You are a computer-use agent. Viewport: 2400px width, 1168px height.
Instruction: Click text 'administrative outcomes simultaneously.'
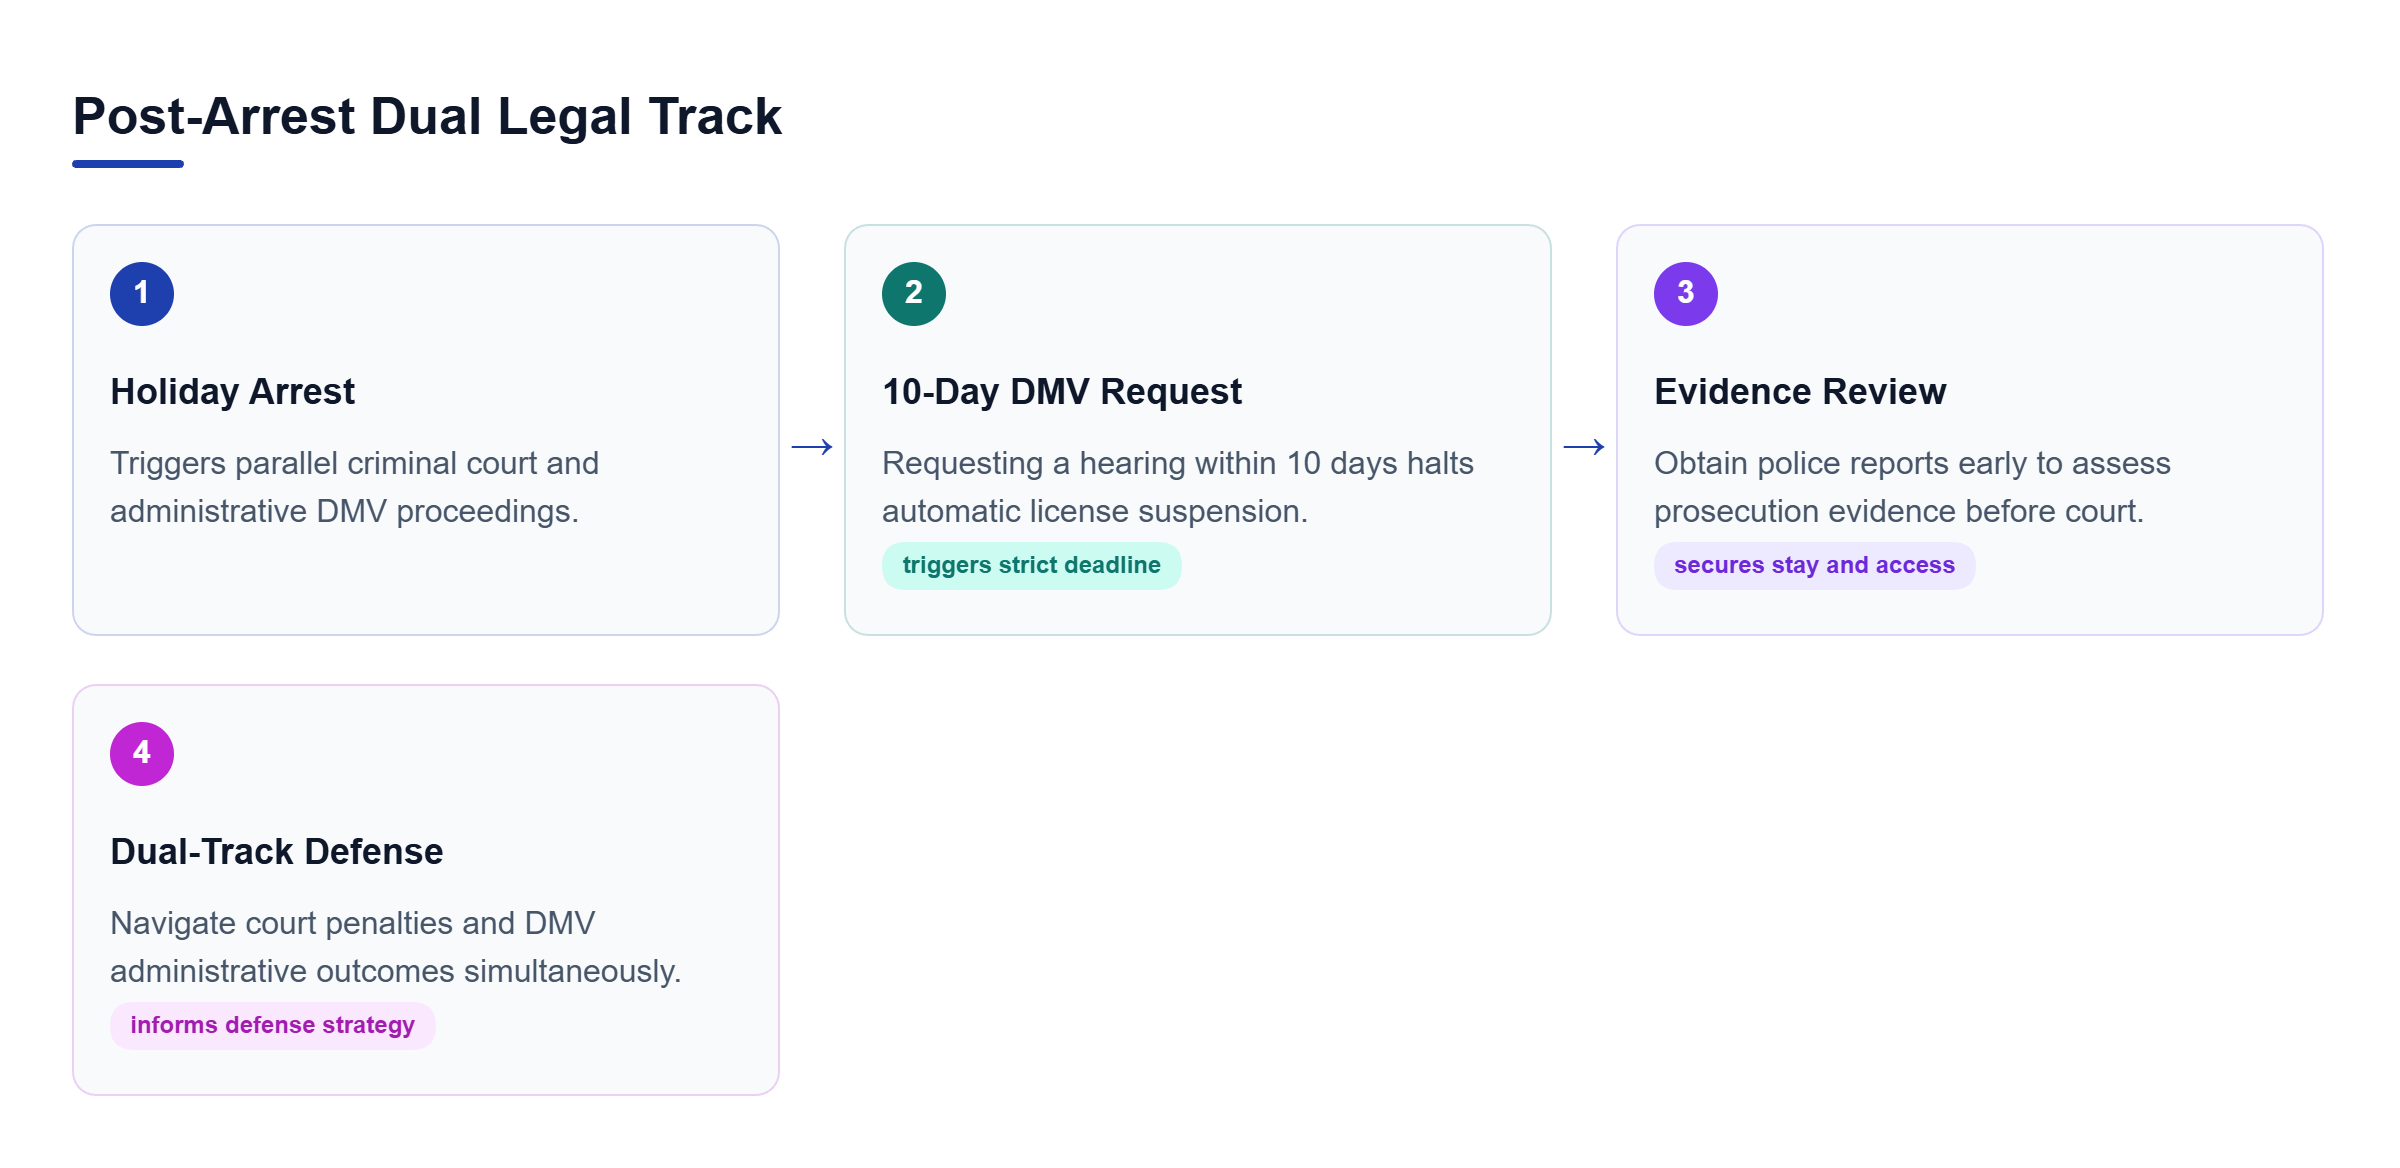tap(396, 972)
